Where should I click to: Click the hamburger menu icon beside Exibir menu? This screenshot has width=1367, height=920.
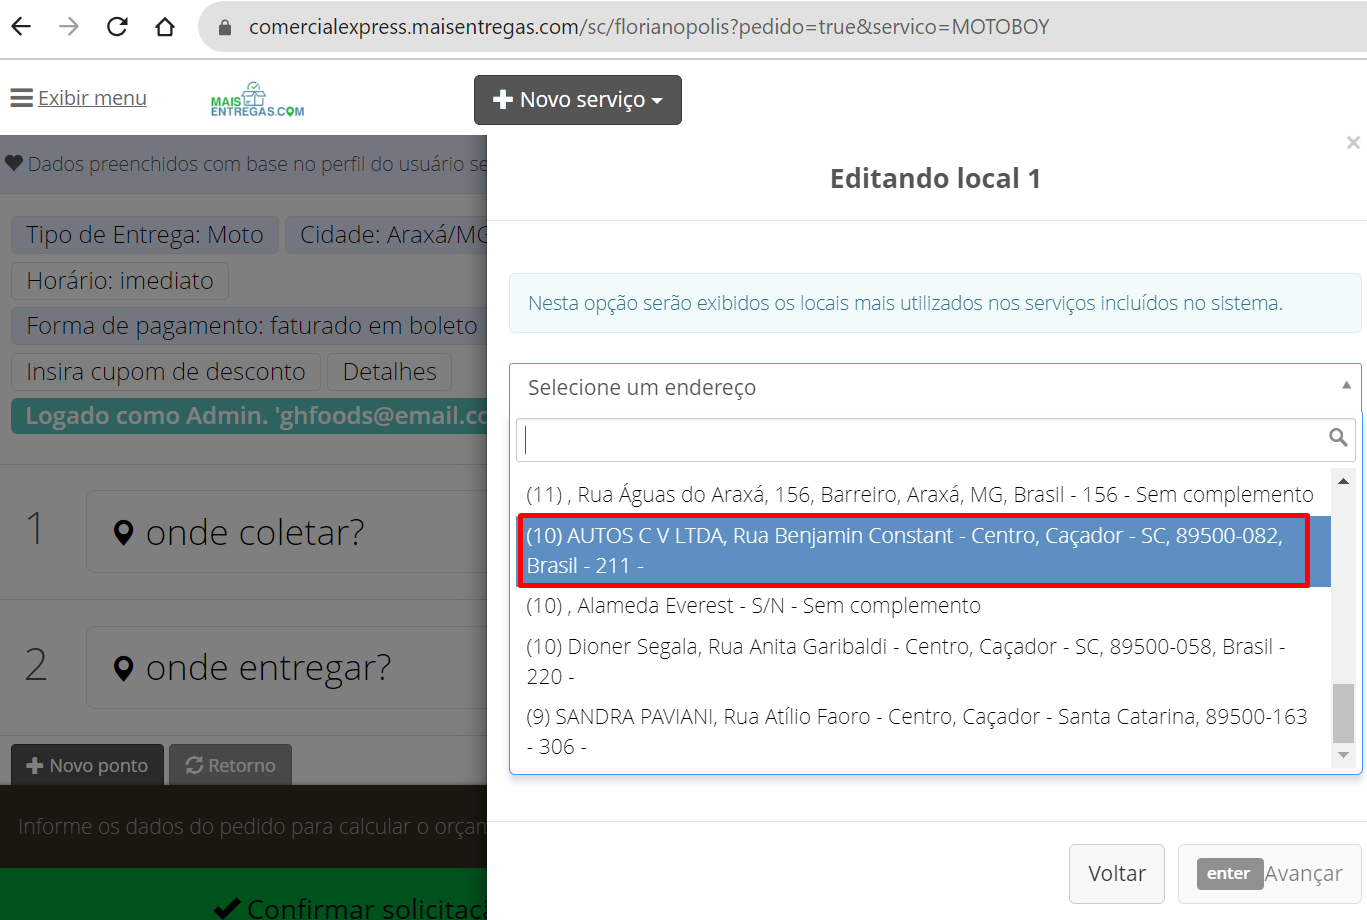coord(21,98)
